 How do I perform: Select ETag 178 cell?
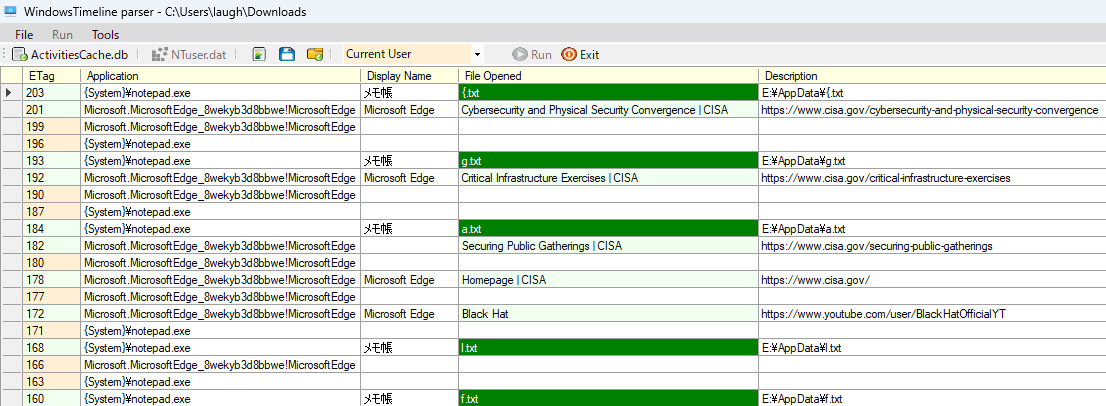tap(52, 280)
